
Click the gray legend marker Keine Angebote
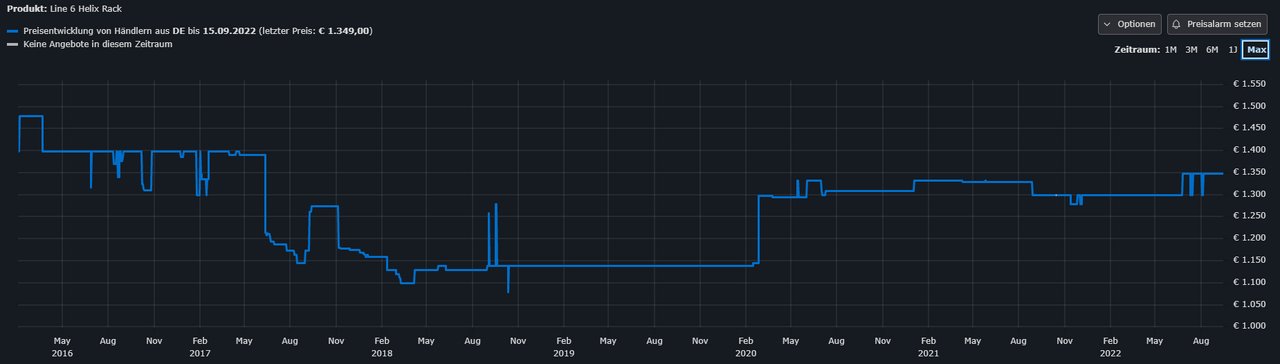click(12, 44)
